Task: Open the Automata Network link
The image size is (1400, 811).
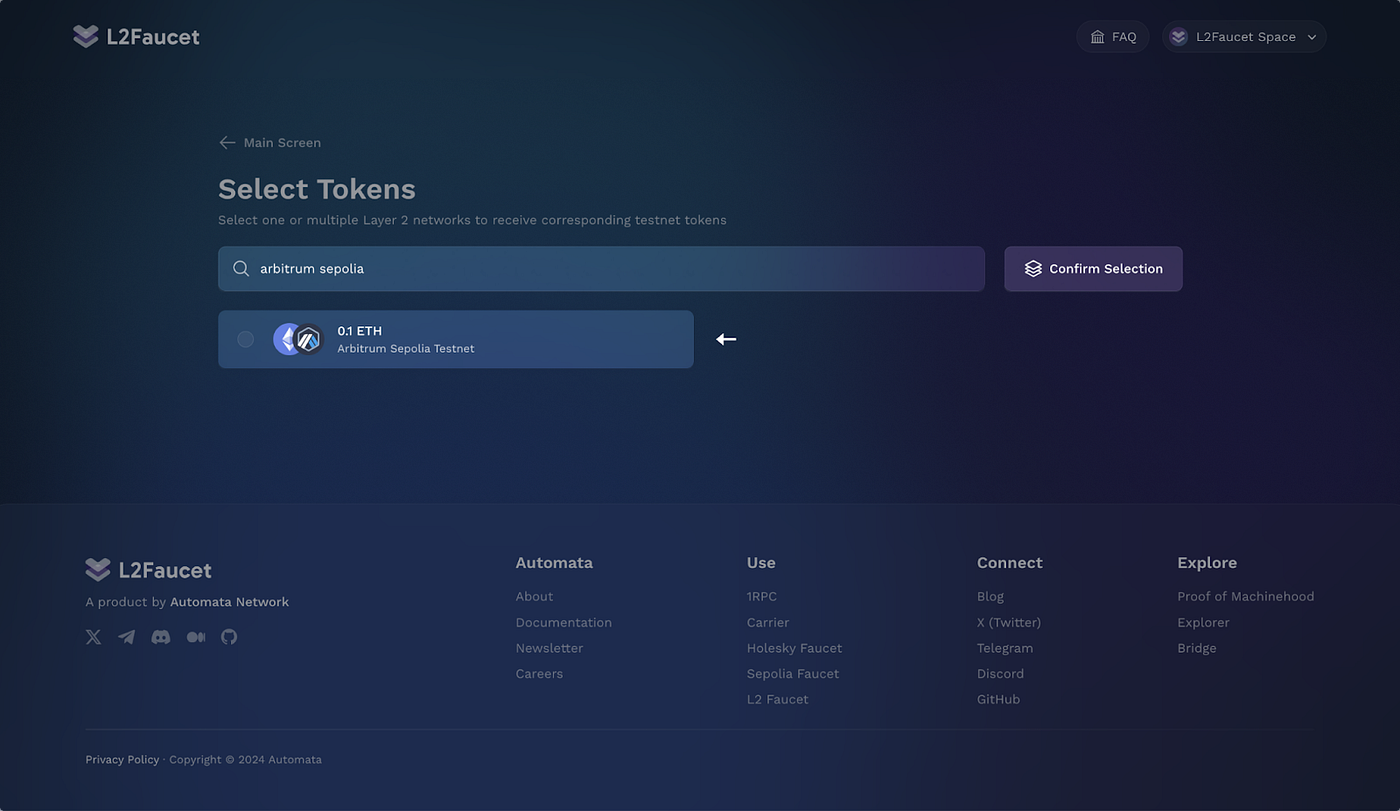Action: [229, 602]
